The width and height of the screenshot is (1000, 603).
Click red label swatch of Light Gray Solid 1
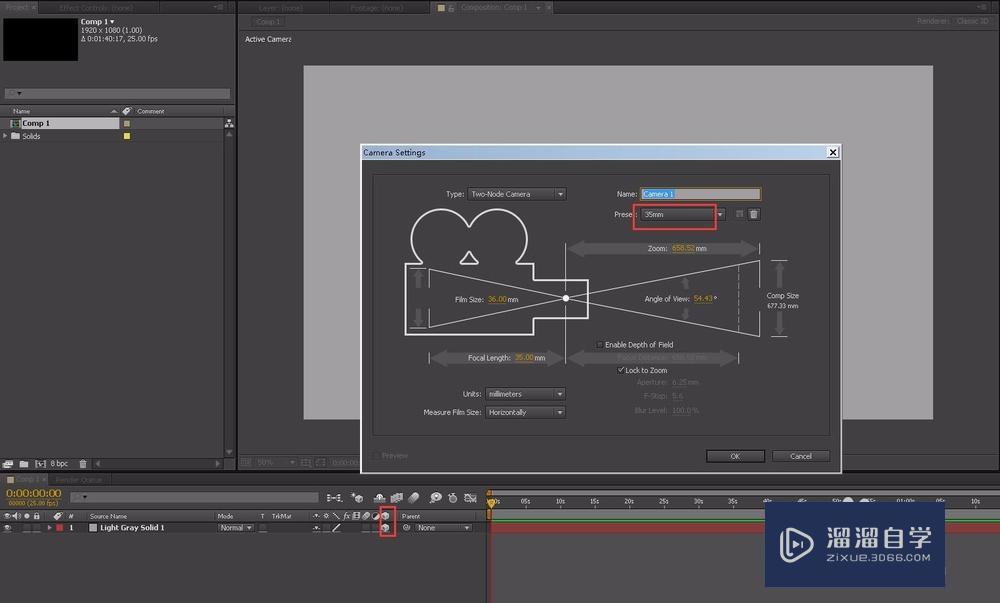click(59, 528)
